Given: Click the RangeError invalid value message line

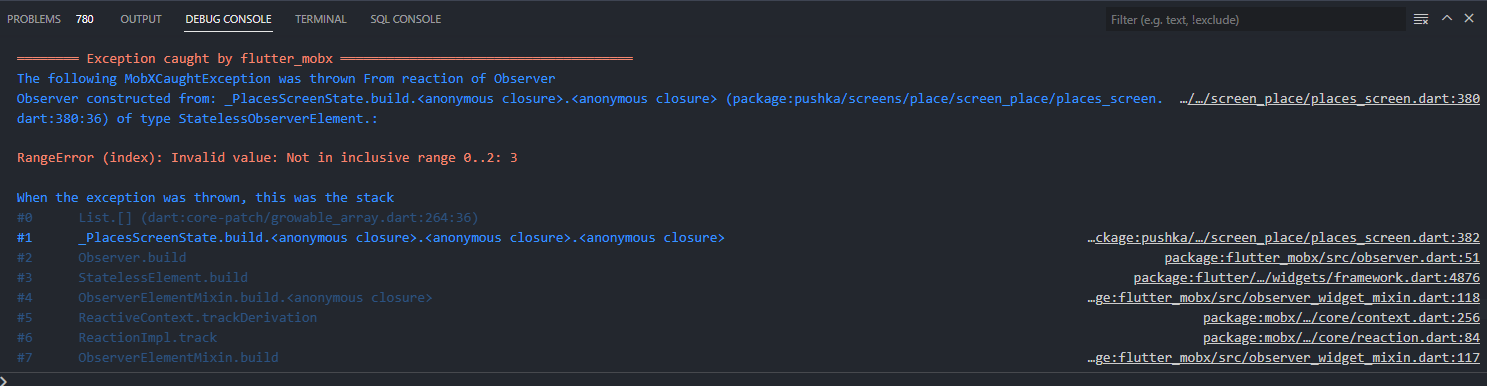Looking at the screenshot, I should (x=267, y=158).
